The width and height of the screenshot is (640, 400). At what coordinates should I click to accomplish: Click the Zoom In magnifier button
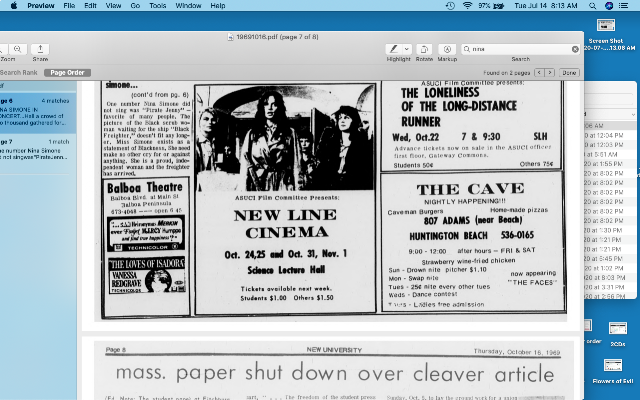coord(18,49)
